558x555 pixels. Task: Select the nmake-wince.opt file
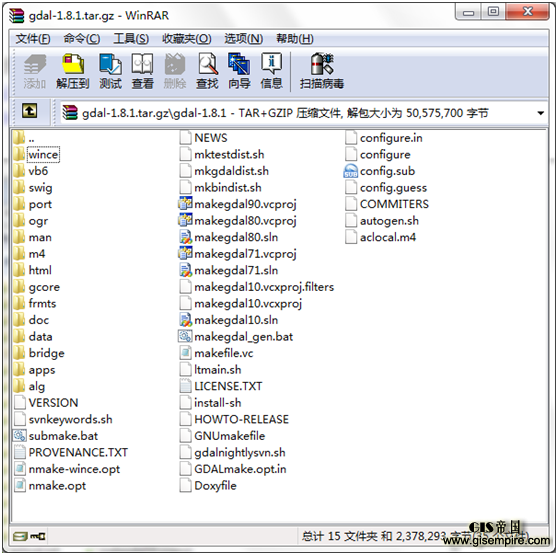click(67, 469)
